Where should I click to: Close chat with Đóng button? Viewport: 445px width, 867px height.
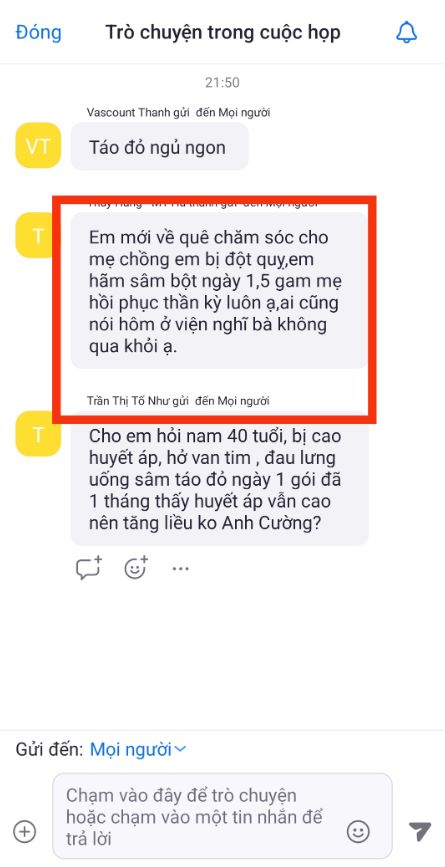39,33
